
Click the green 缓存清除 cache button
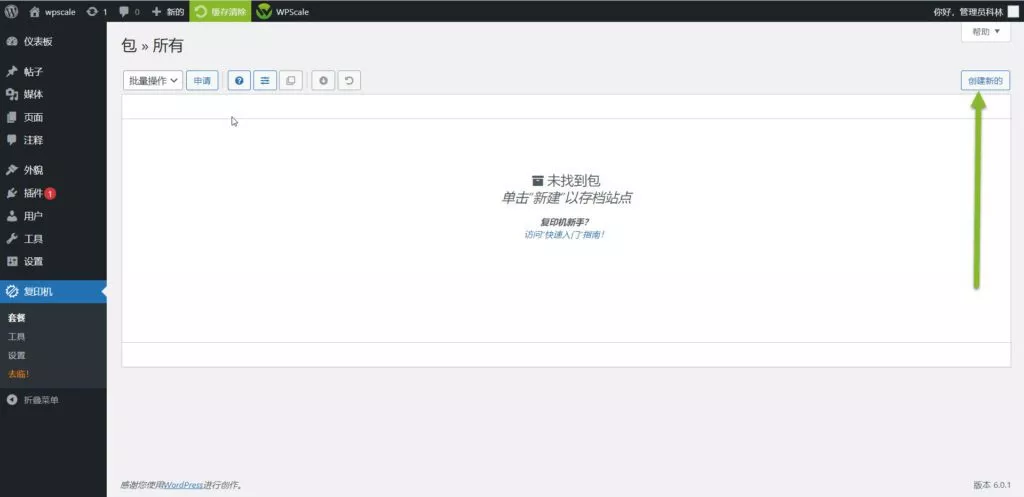coord(220,12)
